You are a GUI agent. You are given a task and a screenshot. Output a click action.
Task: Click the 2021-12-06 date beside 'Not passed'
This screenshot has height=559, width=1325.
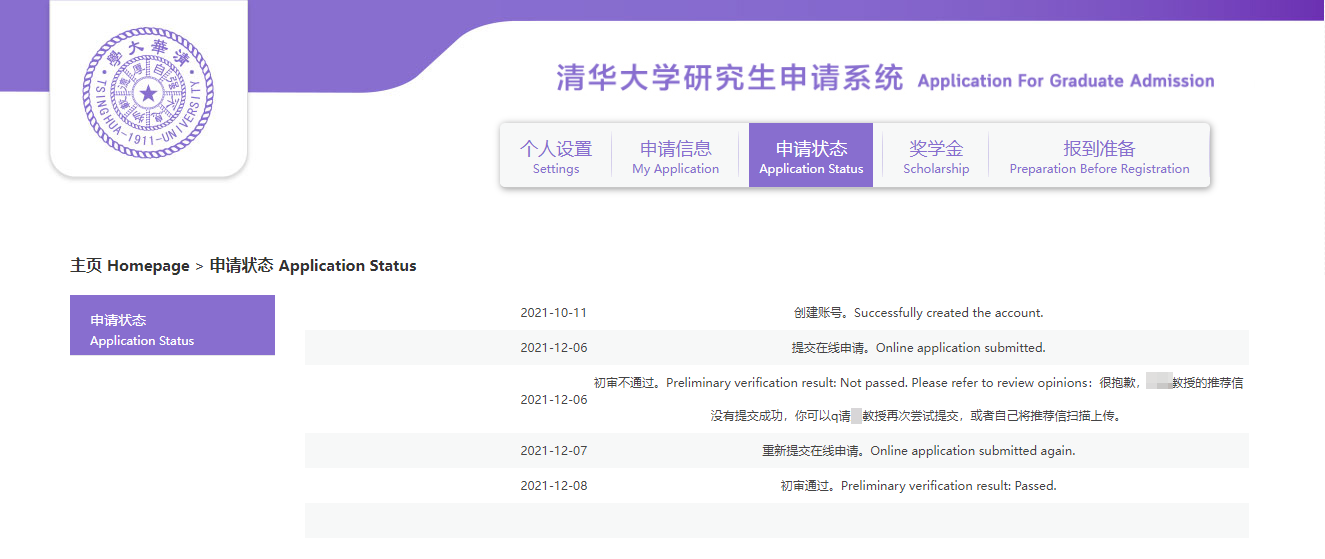[x=554, y=399]
